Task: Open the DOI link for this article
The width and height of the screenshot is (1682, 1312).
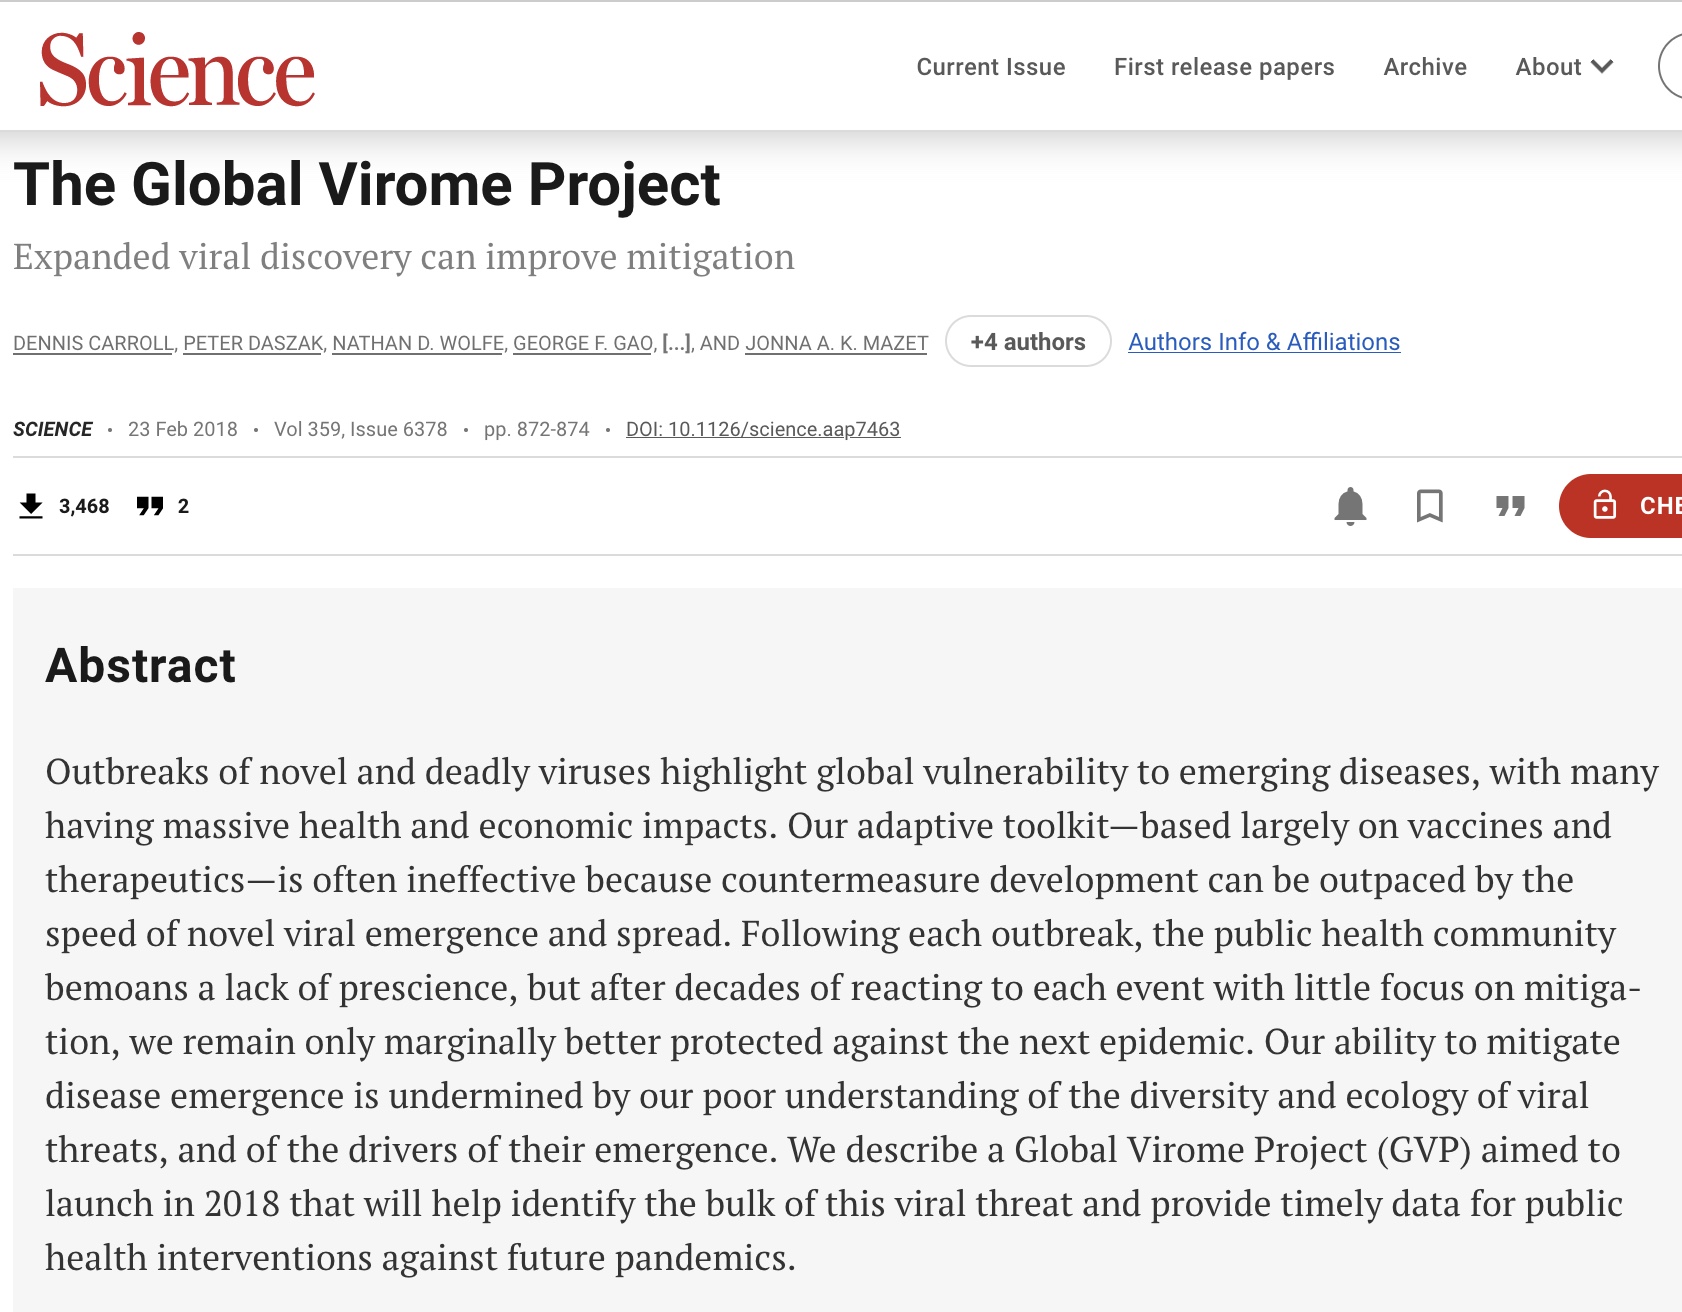Action: [763, 429]
